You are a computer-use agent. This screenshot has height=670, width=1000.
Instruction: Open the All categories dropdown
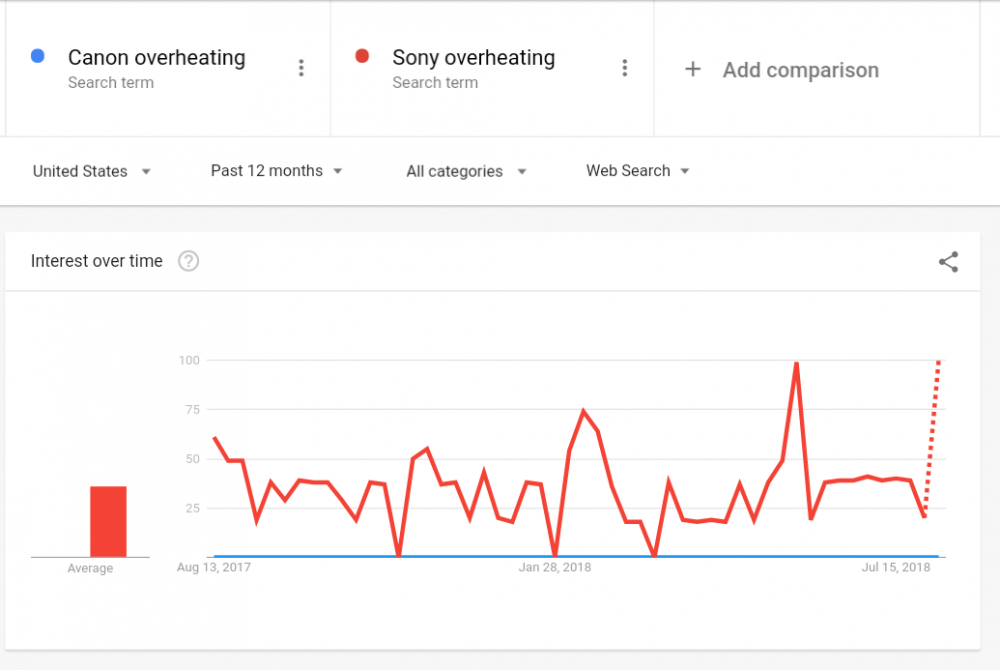tap(466, 171)
